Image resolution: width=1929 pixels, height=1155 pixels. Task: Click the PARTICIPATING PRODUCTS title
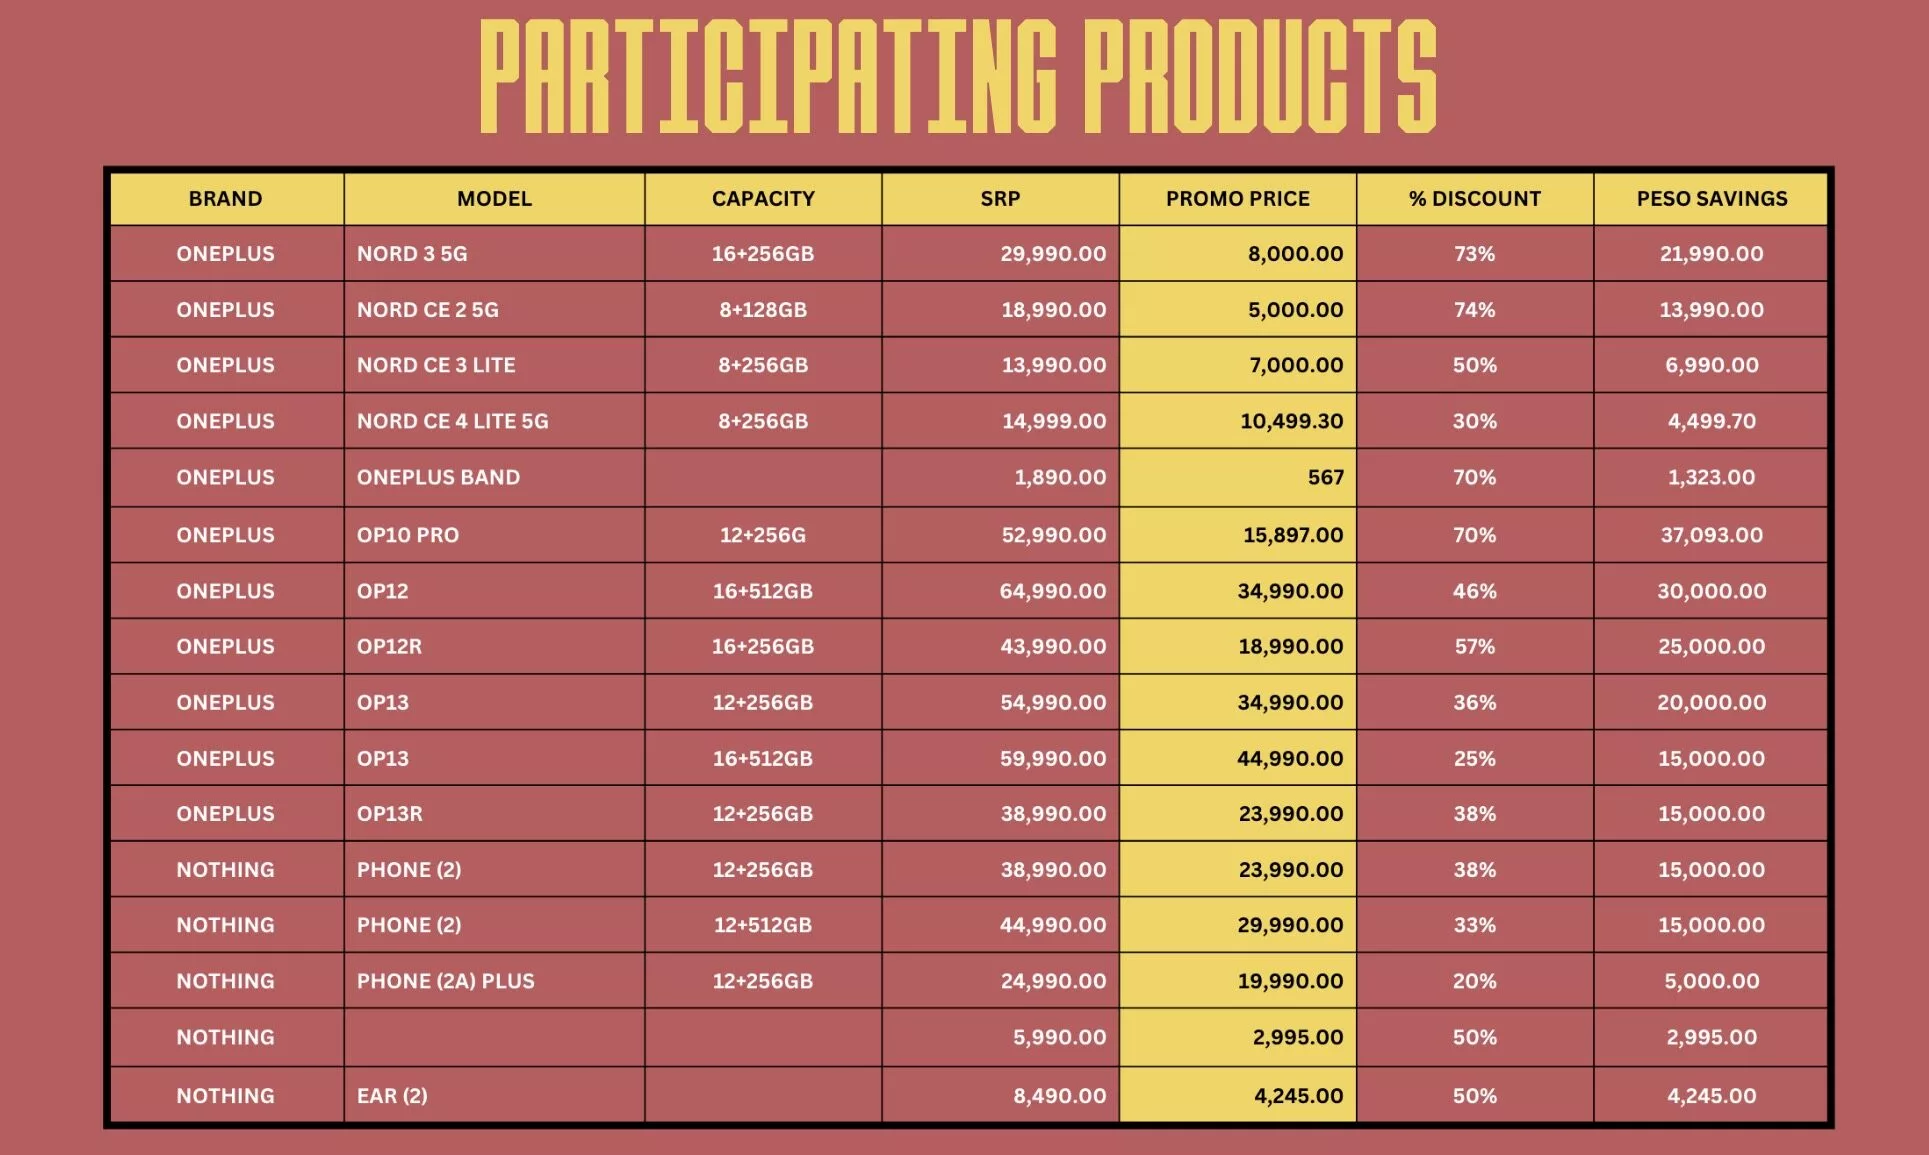(x=958, y=75)
